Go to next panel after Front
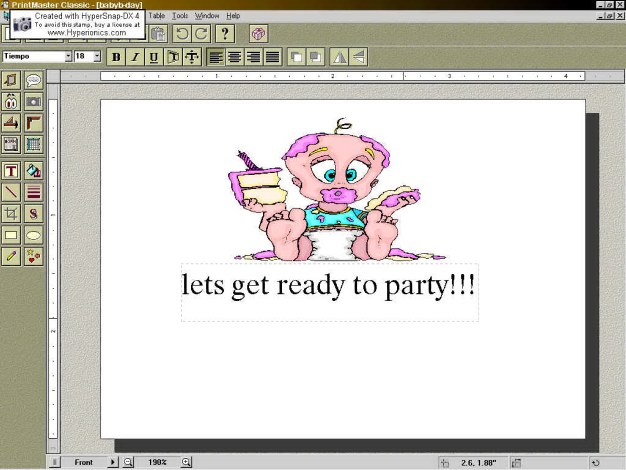Viewport: 626px width, 470px height. tap(113, 462)
